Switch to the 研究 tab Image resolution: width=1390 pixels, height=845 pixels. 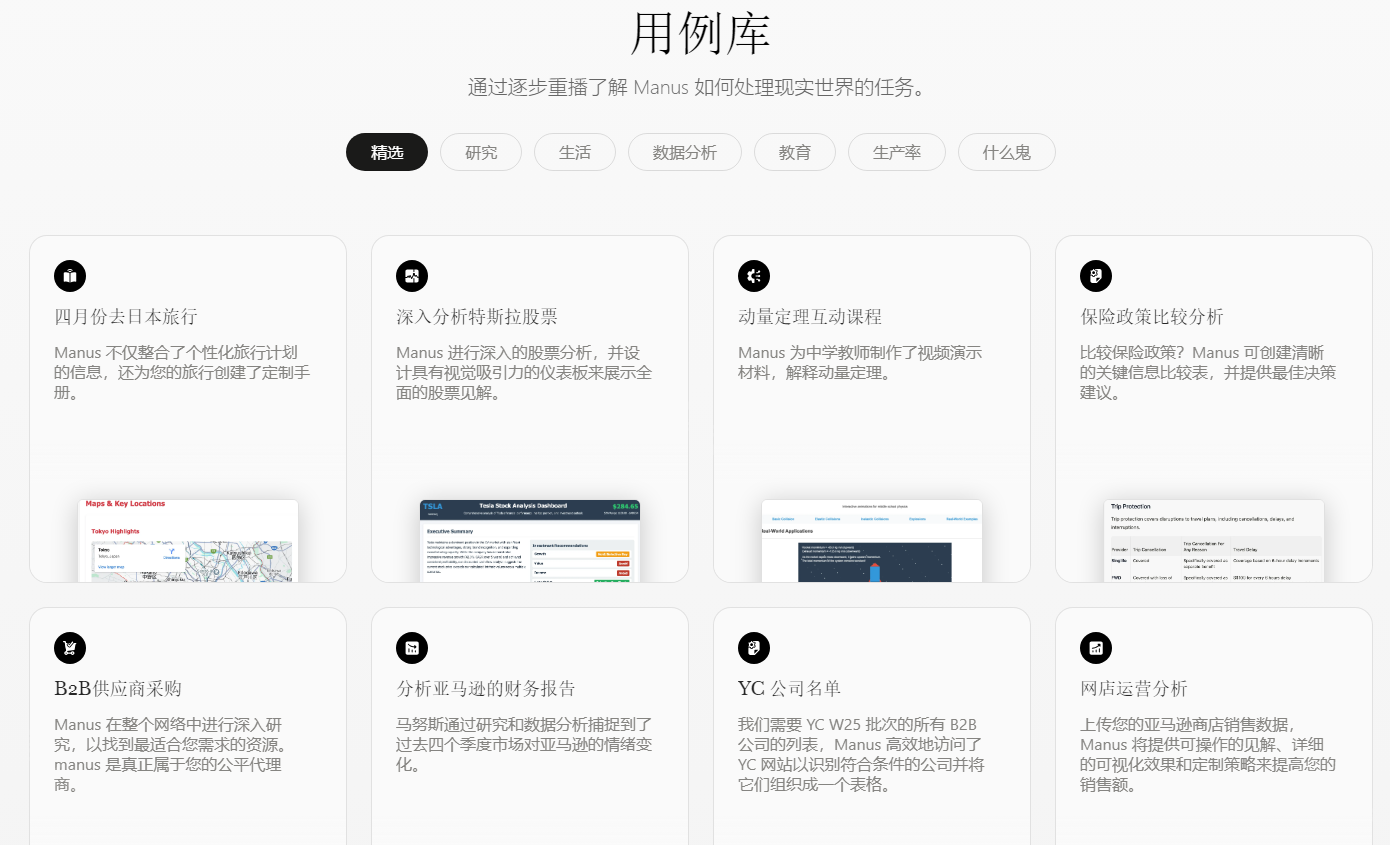point(481,152)
